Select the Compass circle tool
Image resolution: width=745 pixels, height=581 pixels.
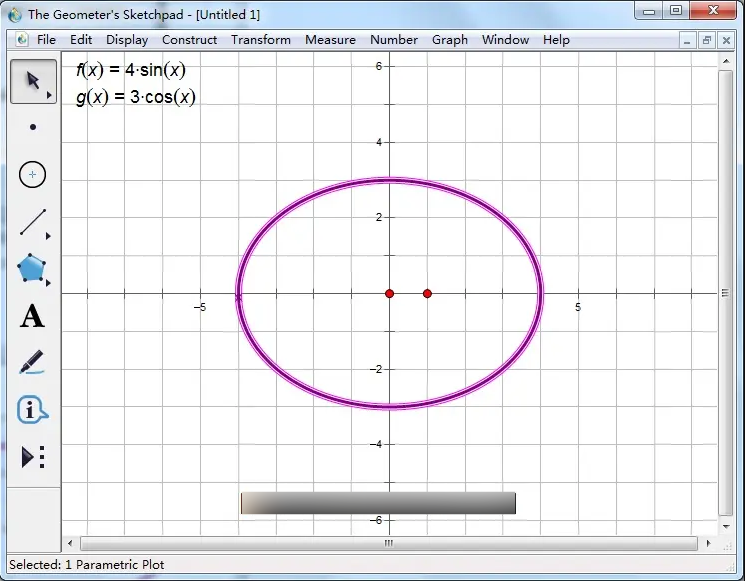click(32, 175)
